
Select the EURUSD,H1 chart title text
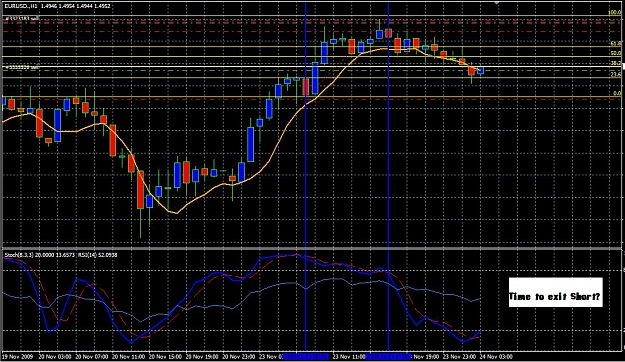click(x=20, y=6)
